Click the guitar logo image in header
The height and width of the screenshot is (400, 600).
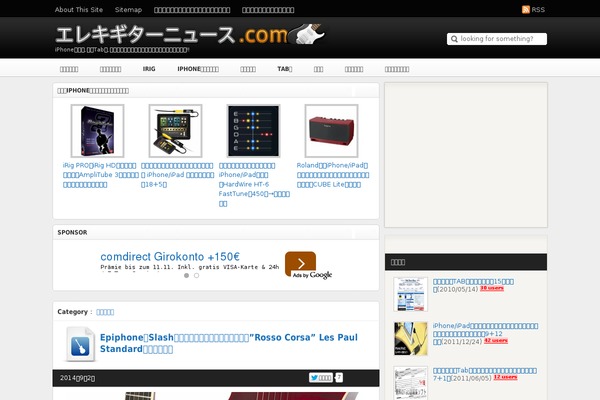(x=307, y=34)
